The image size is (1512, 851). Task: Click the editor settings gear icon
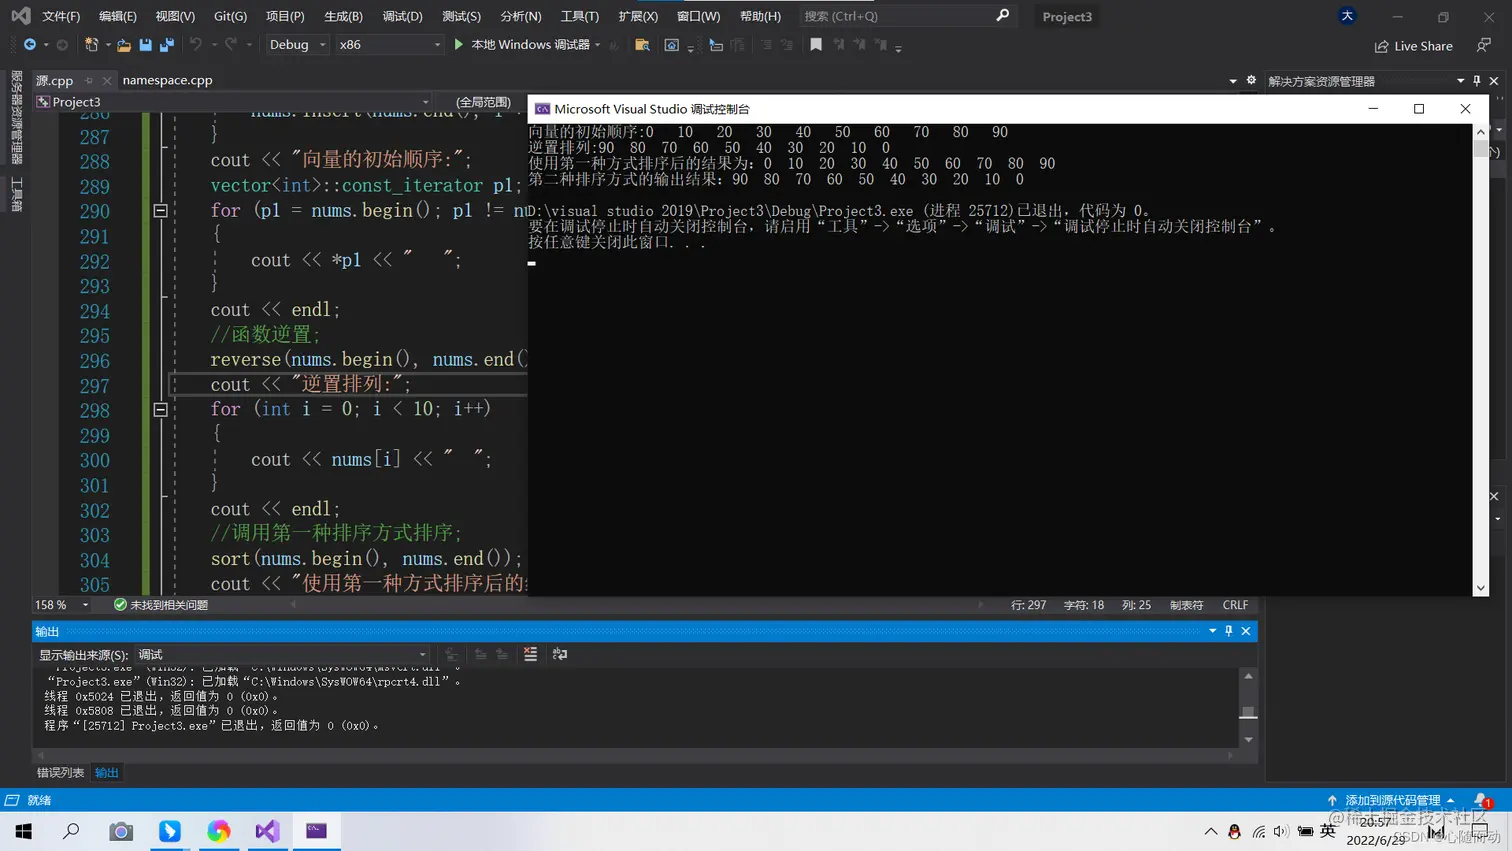(x=1251, y=81)
